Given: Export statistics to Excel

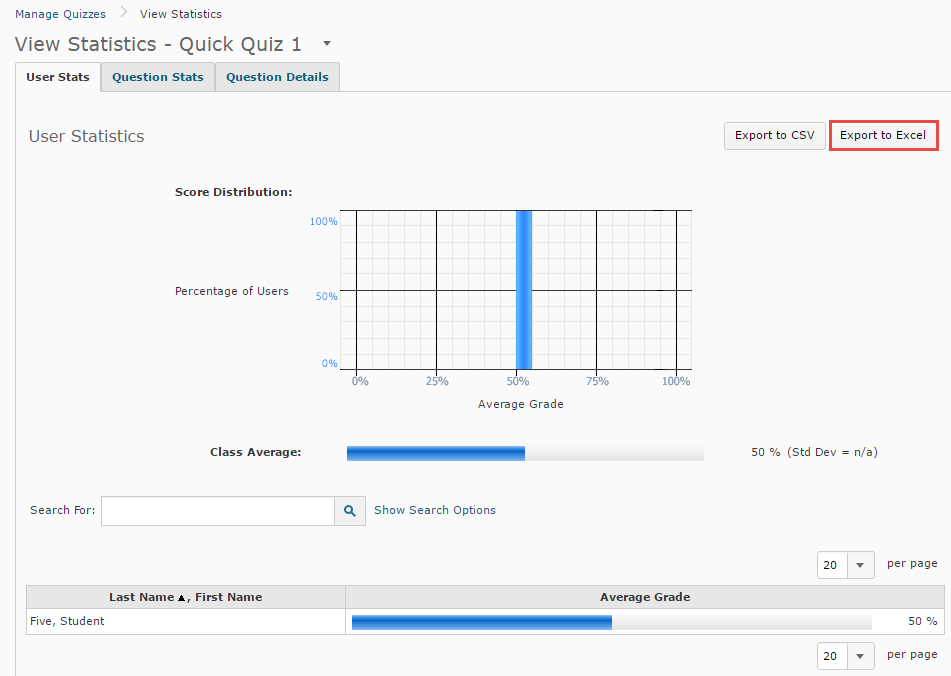Looking at the screenshot, I should [x=883, y=135].
